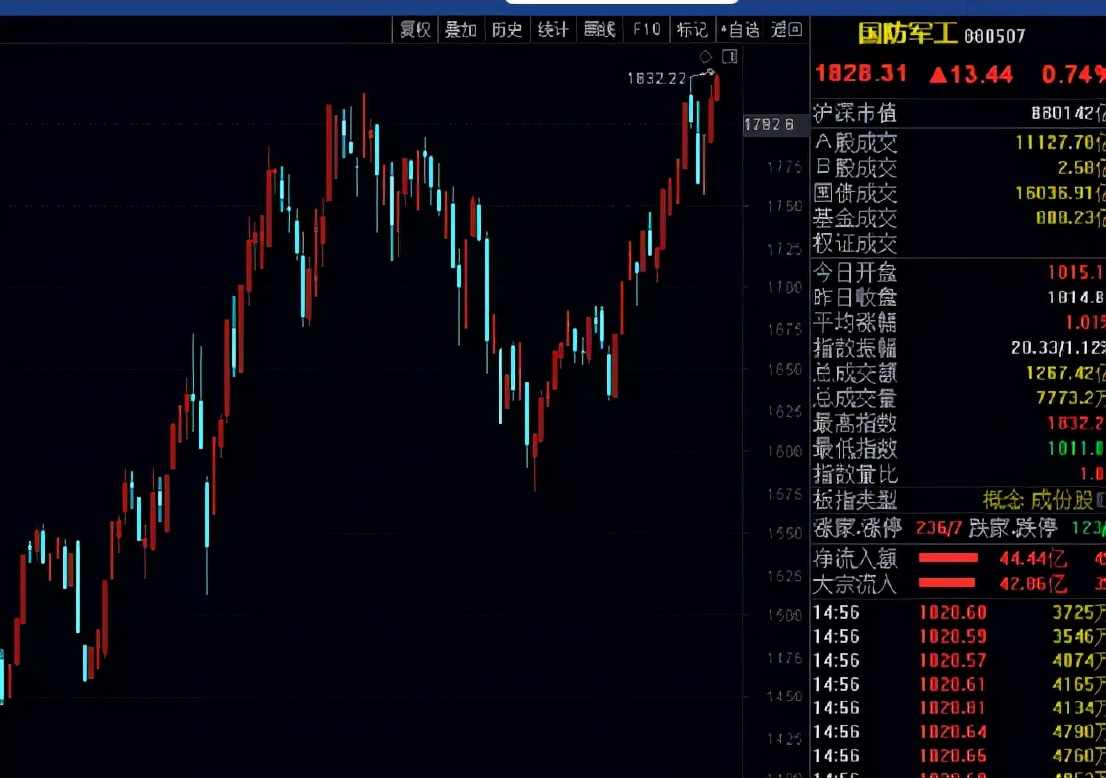Open the 复权 adjustment menu

(x=415, y=30)
